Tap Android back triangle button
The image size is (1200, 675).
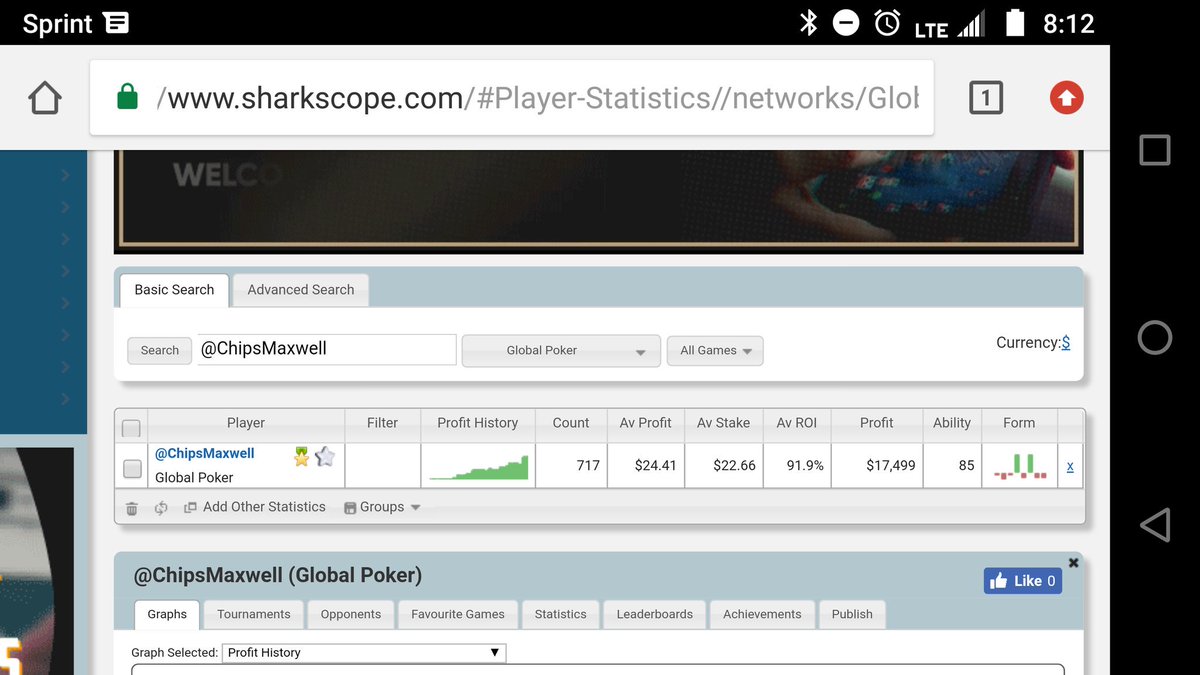tap(1154, 525)
